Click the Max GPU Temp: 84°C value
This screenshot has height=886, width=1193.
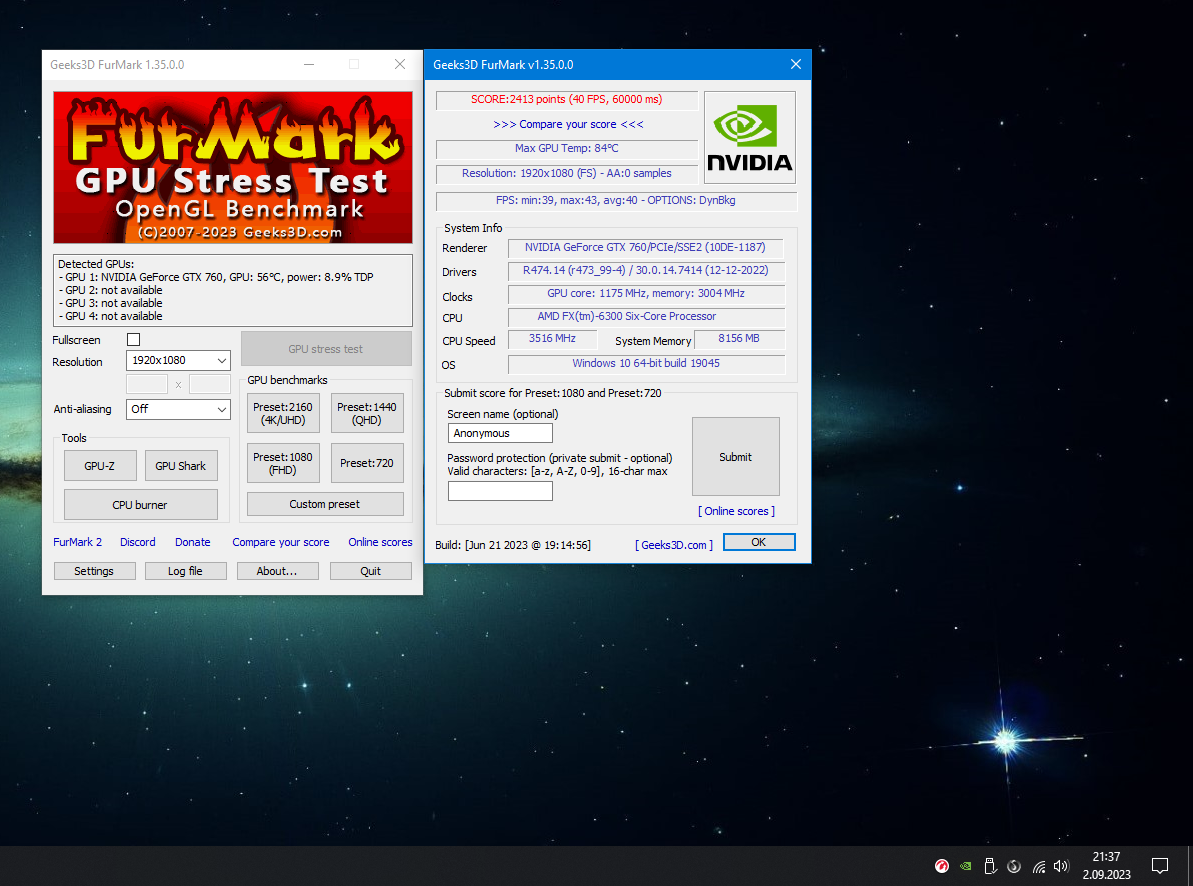567,148
